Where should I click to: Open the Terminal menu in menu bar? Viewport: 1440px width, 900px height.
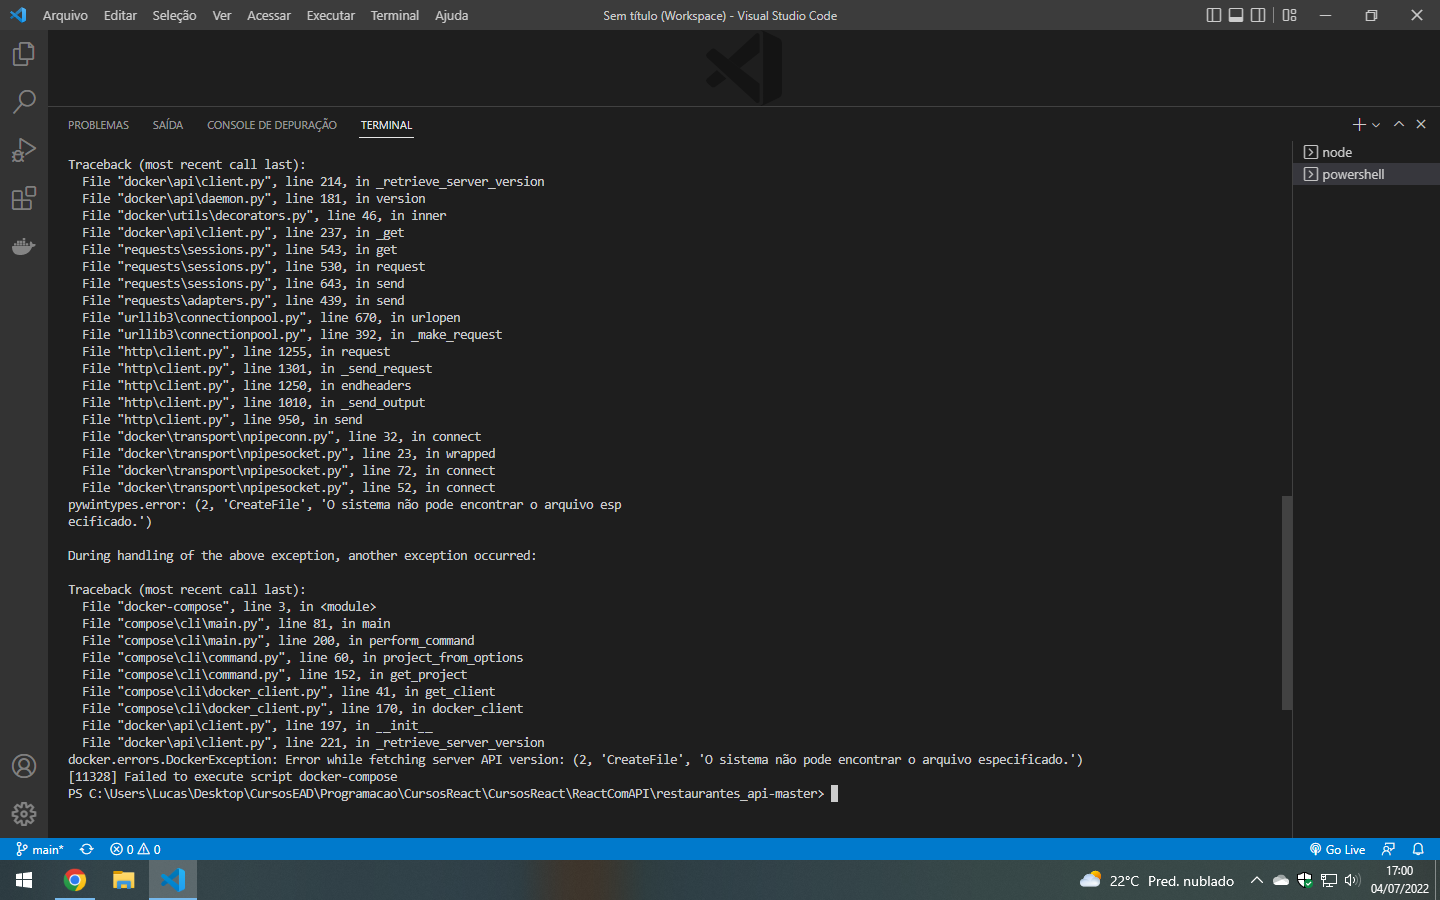pos(395,15)
